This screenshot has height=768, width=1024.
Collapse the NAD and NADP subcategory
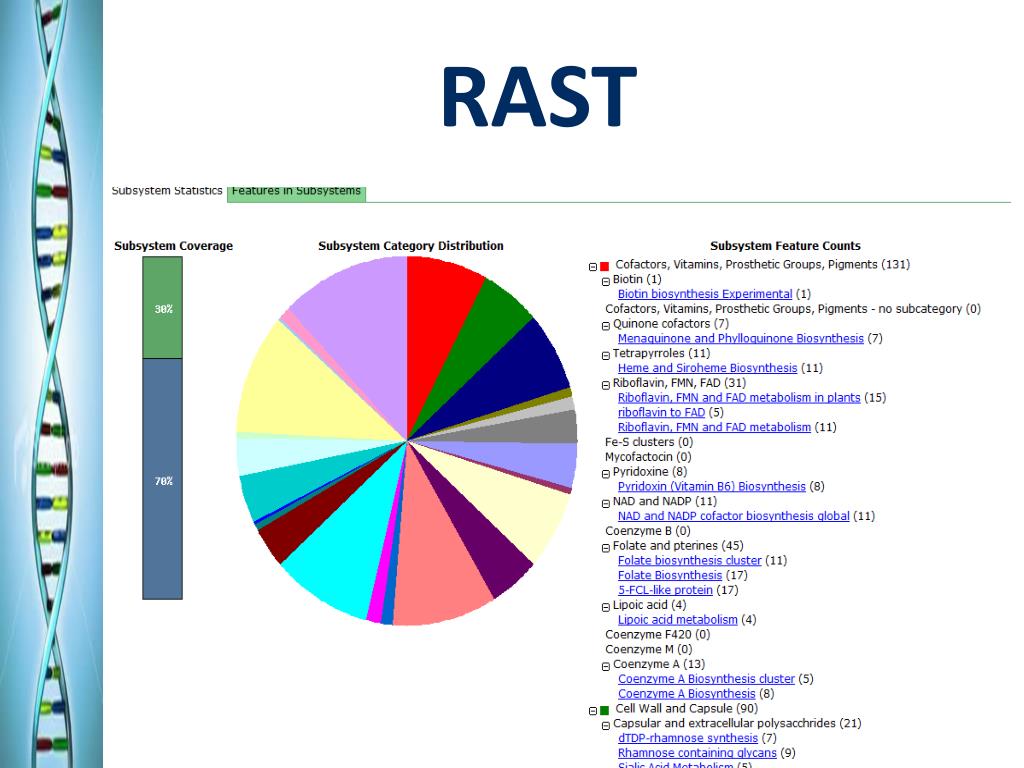[605, 504]
